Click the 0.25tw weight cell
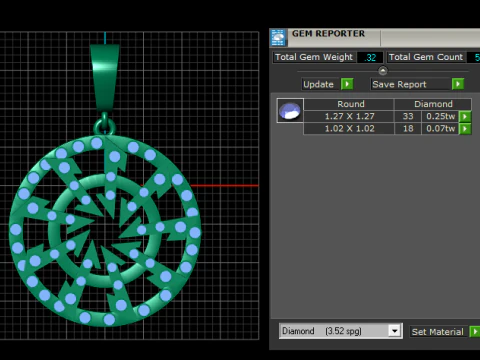 [440, 116]
